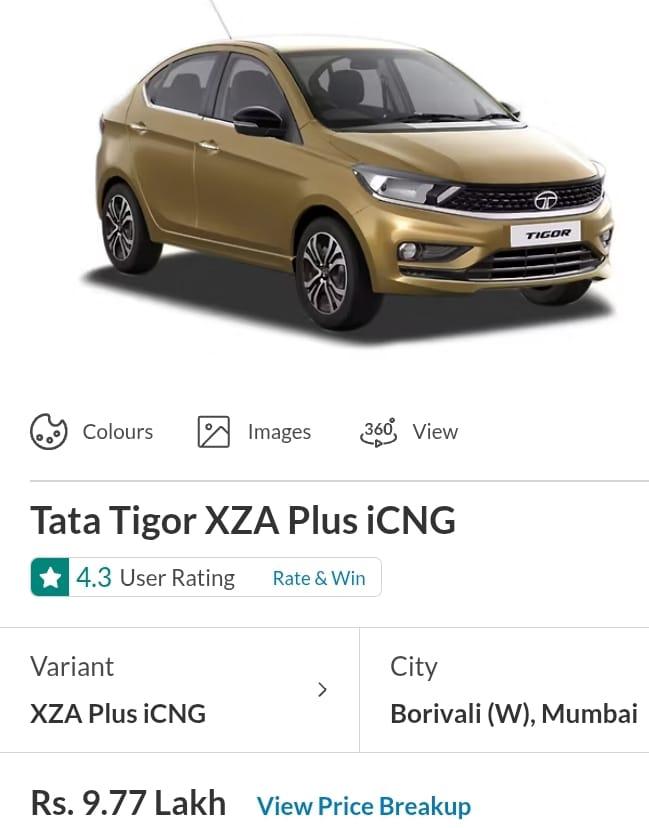This screenshot has height=828, width=649.
Task: Click the Rs. 9.77 Lakh price
Action: [128, 804]
